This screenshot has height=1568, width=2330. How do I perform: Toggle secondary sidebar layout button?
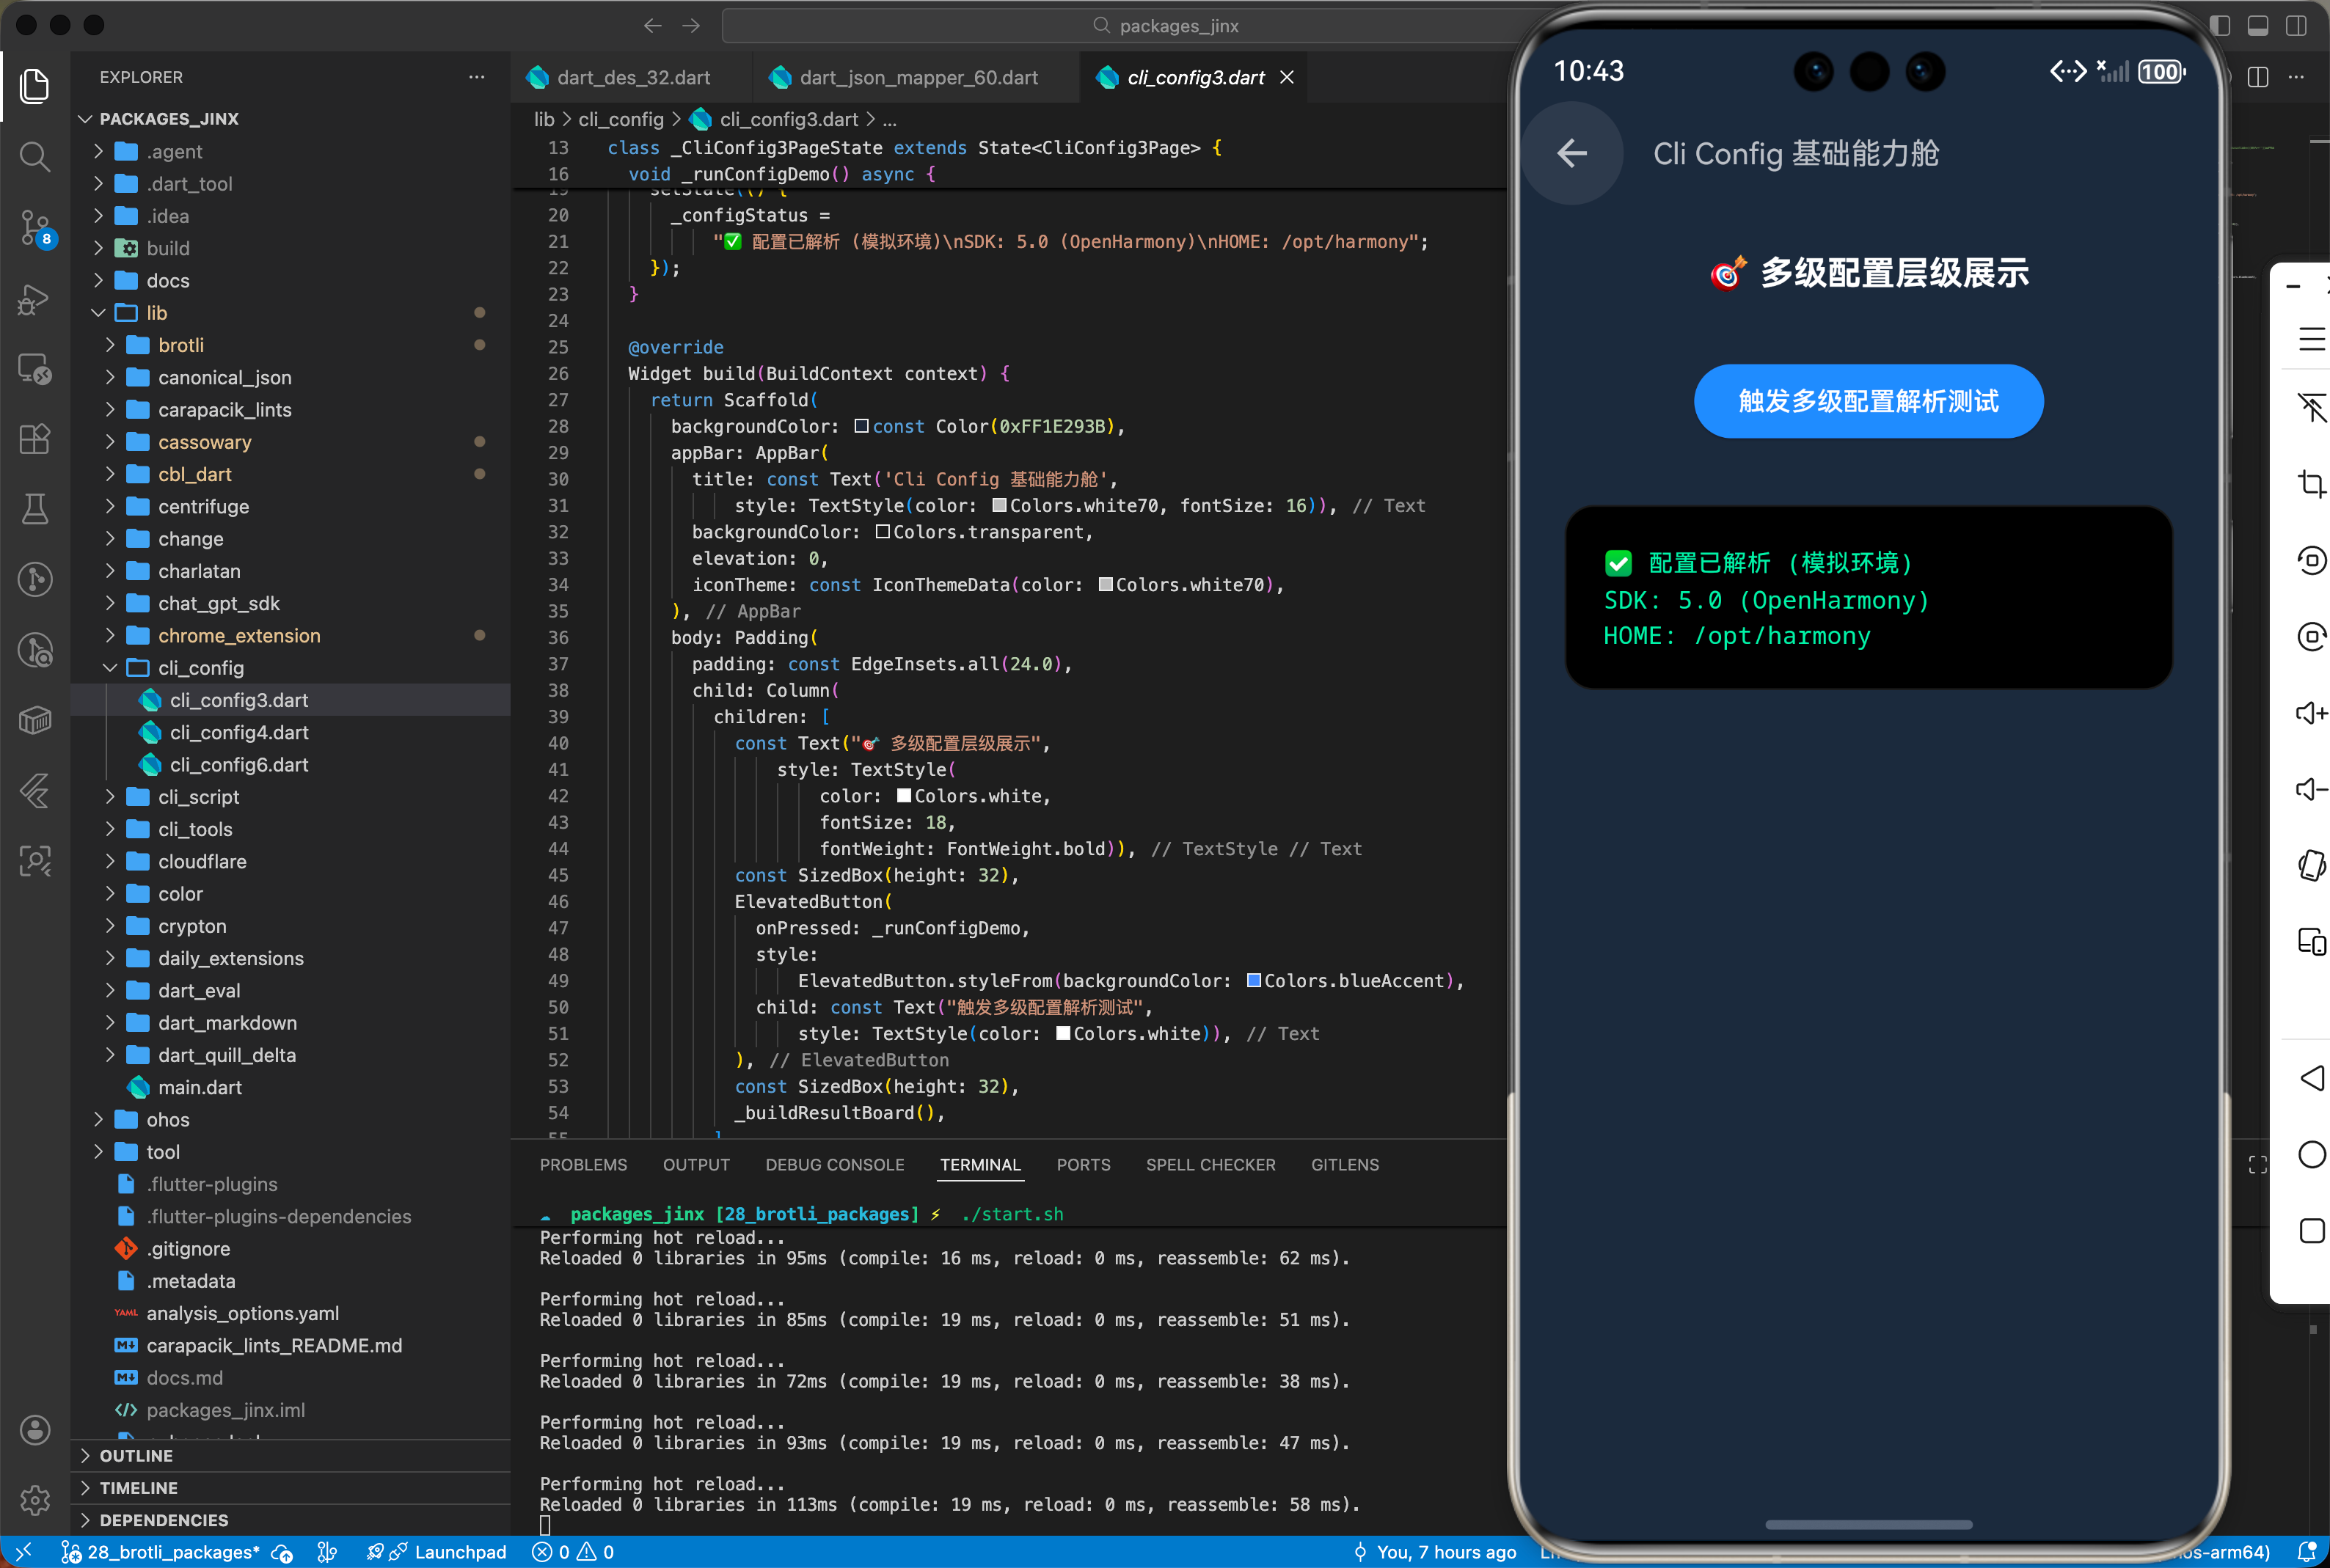(2296, 26)
